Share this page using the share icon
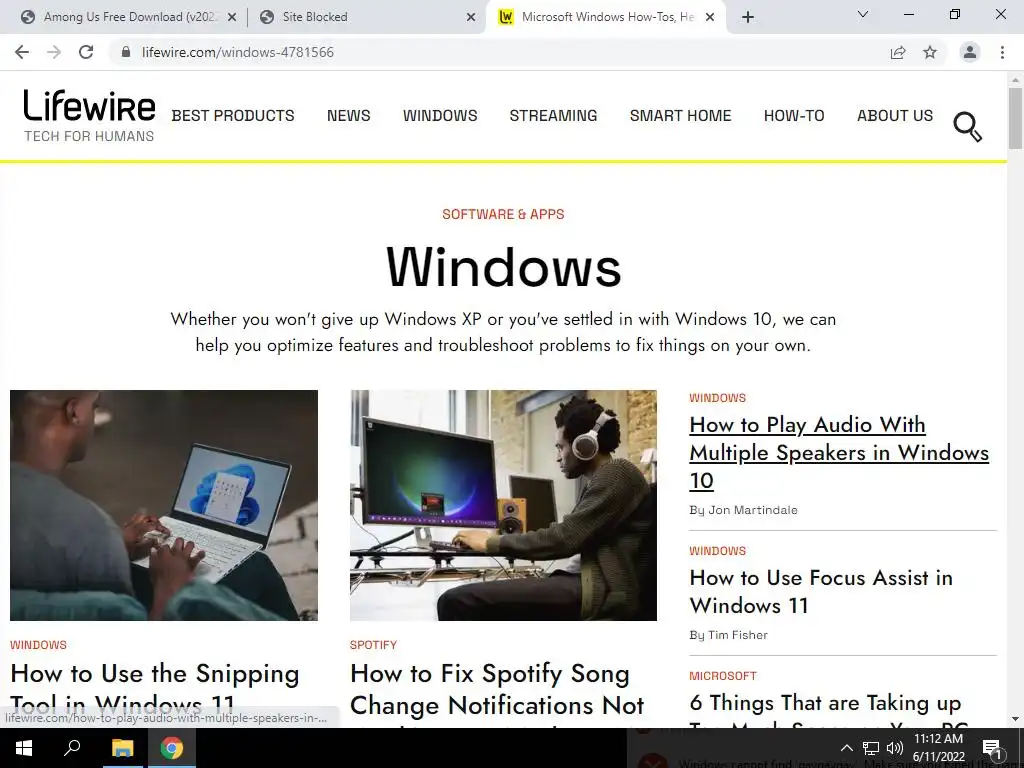Image resolution: width=1024 pixels, height=768 pixels. click(898, 52)
